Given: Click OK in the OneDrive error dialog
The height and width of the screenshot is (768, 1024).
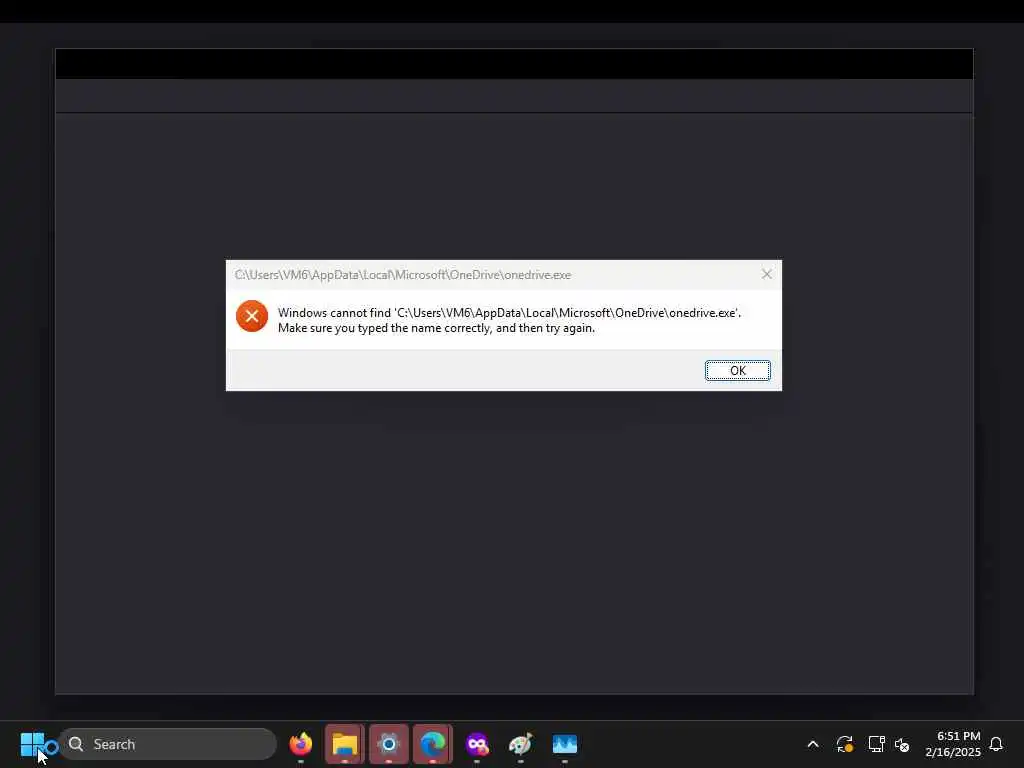Looking at the screenshot, I should pos(737,370).
